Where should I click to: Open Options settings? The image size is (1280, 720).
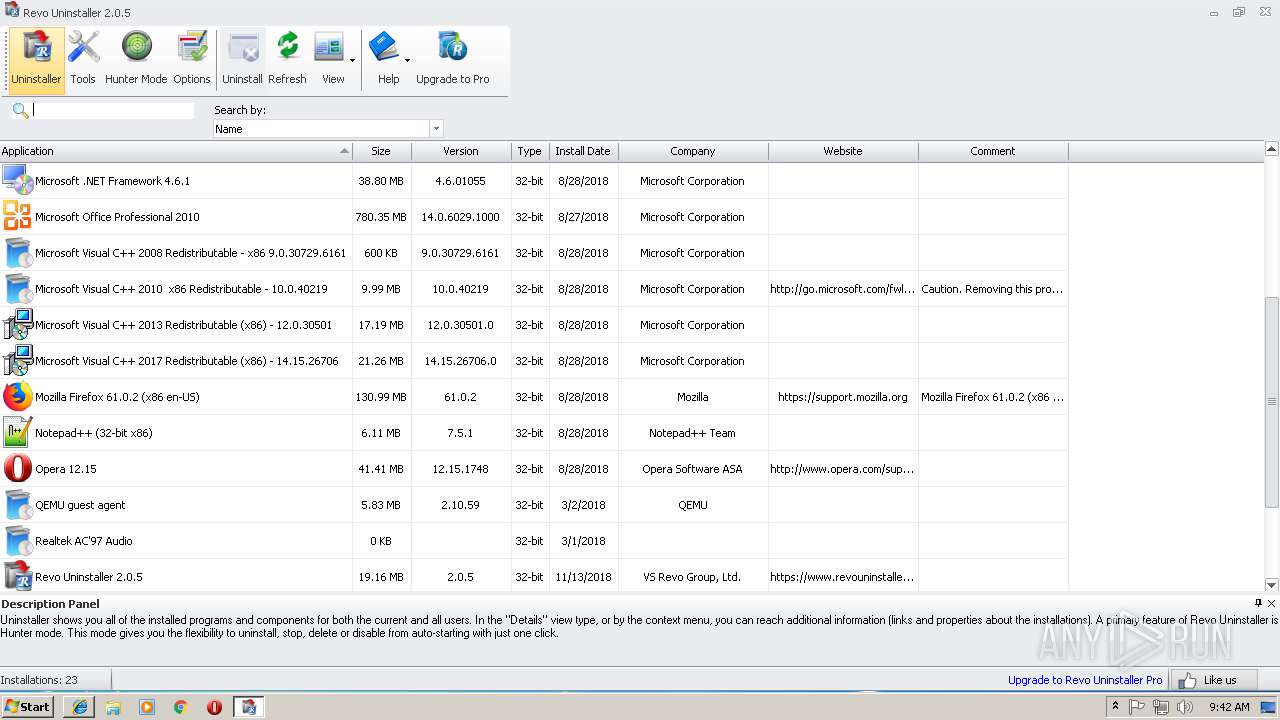click(x=191, y=60)
